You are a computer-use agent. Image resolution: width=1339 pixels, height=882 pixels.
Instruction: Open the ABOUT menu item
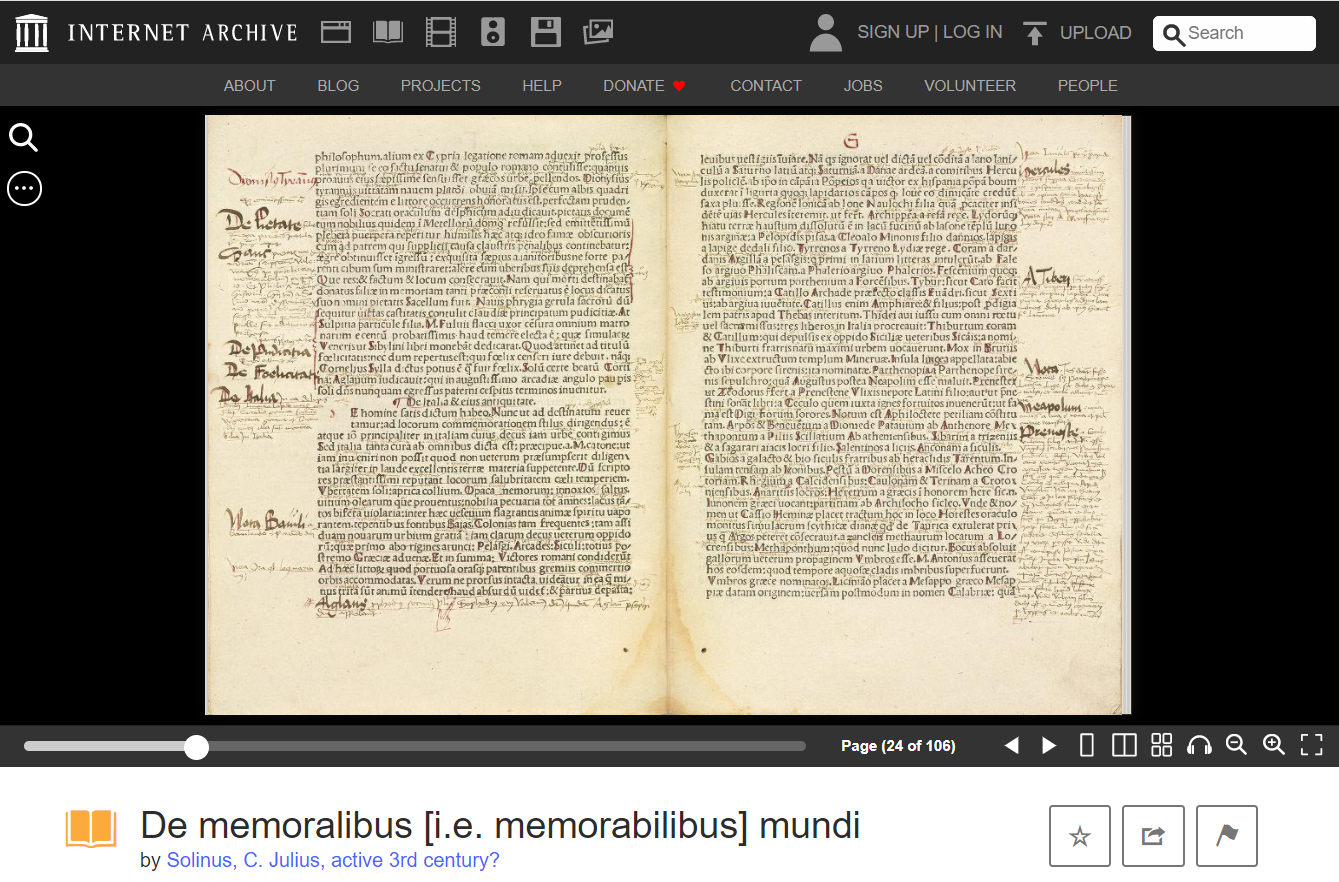pos(249,86)
